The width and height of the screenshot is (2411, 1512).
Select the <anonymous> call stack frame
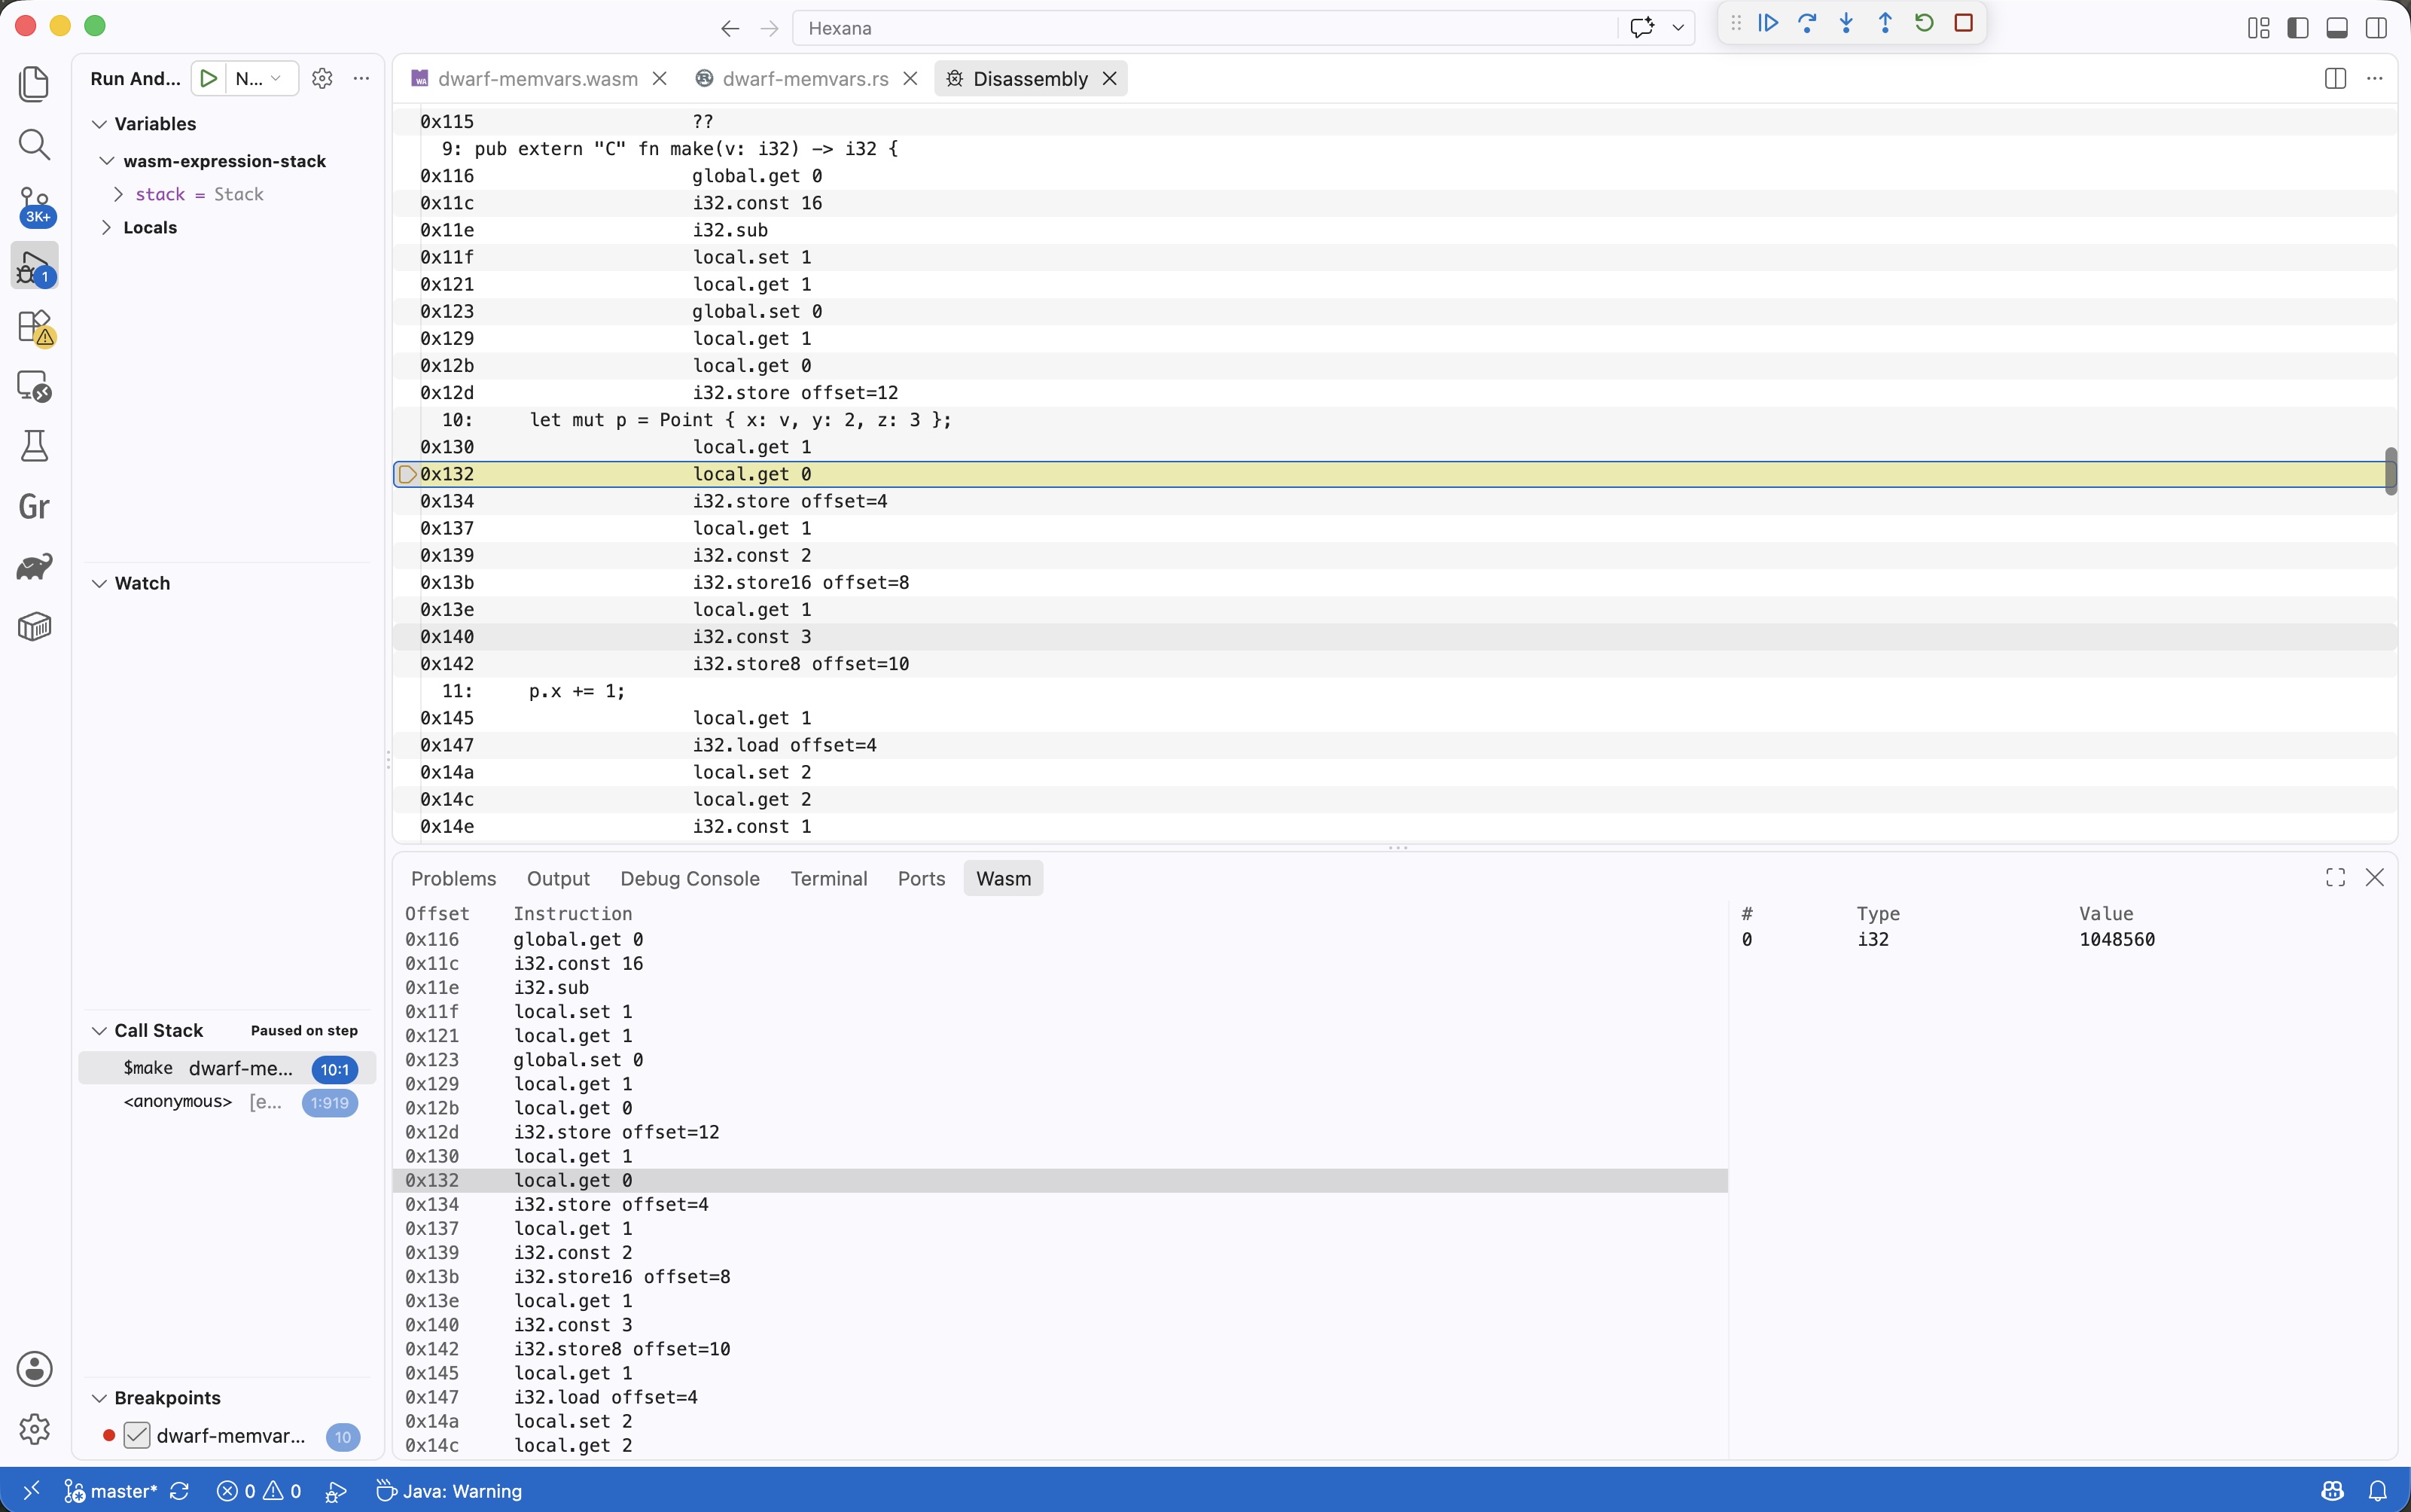coord(227,1102)
